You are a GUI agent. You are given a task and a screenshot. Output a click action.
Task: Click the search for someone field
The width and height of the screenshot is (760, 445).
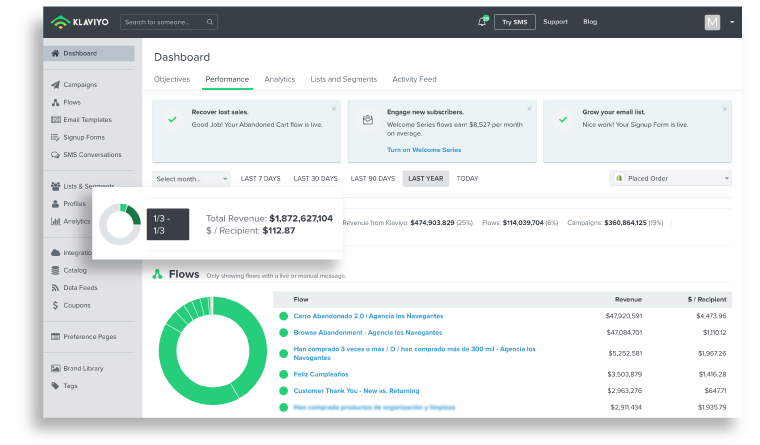169,22
